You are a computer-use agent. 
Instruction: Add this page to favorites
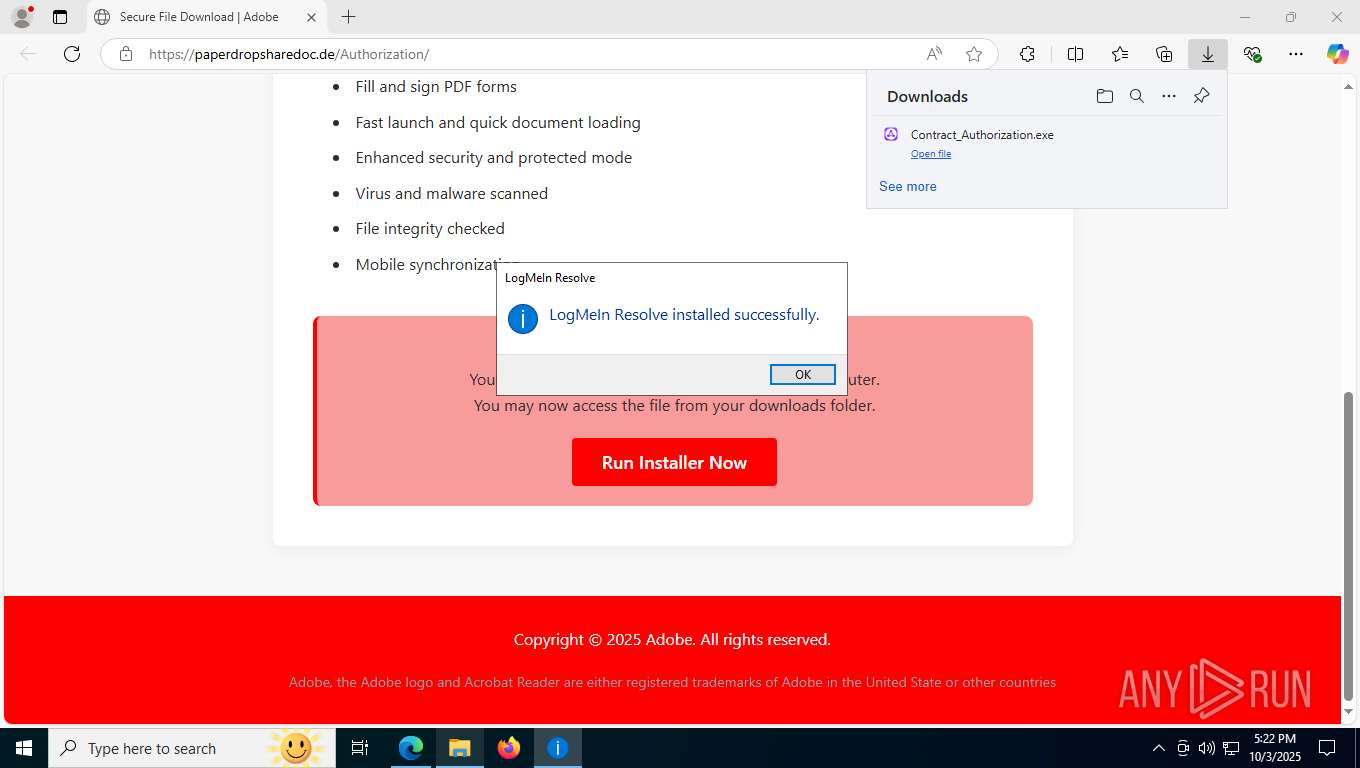pyautogui.click(x=974, y=54)
